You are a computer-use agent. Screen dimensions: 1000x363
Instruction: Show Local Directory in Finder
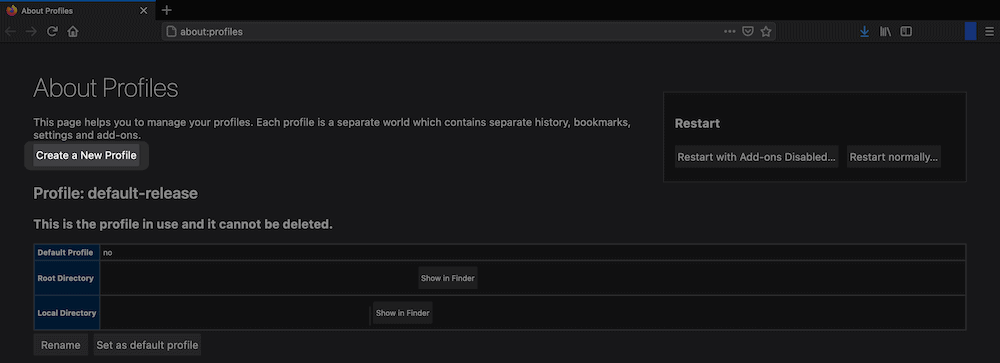402,313
